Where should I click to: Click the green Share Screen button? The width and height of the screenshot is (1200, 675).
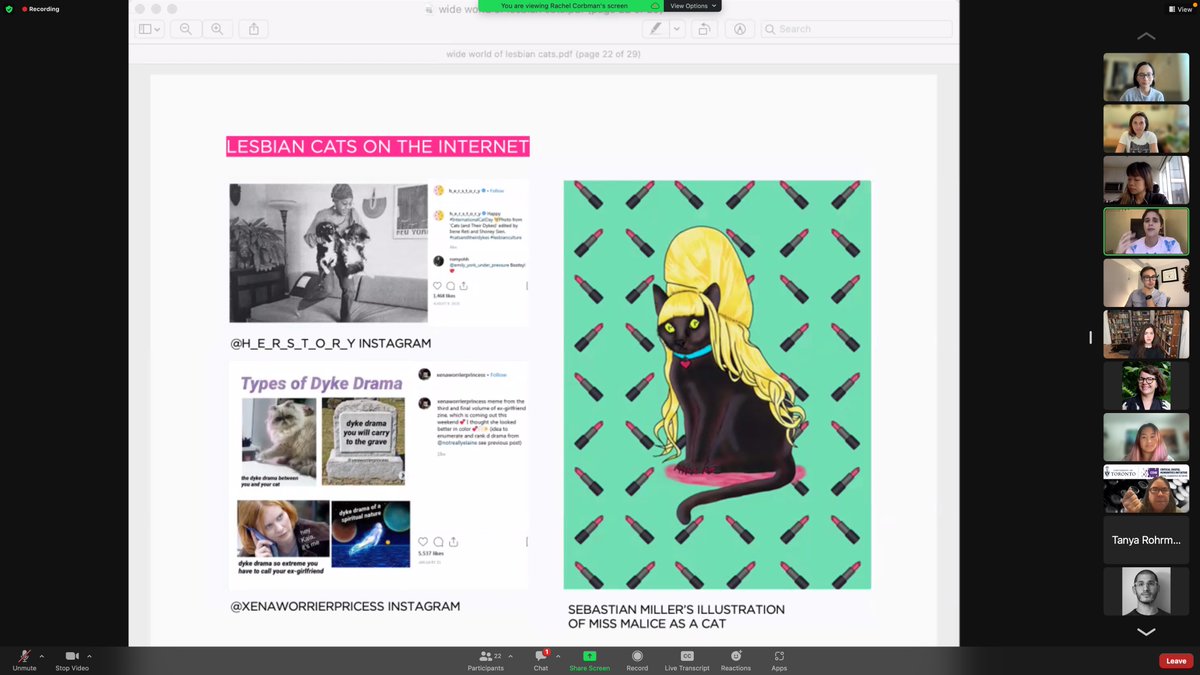pos(589,660)
